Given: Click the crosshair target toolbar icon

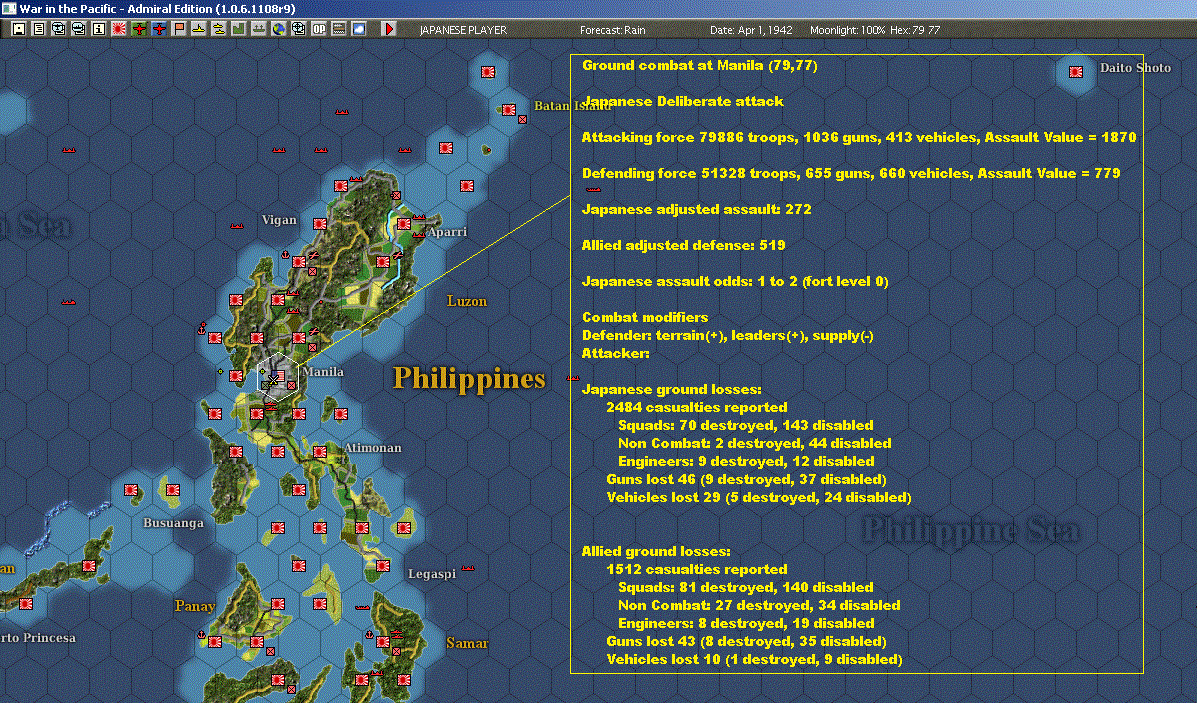Looking at the screenshot, I should pyautogui.click(x=298, y=29).
